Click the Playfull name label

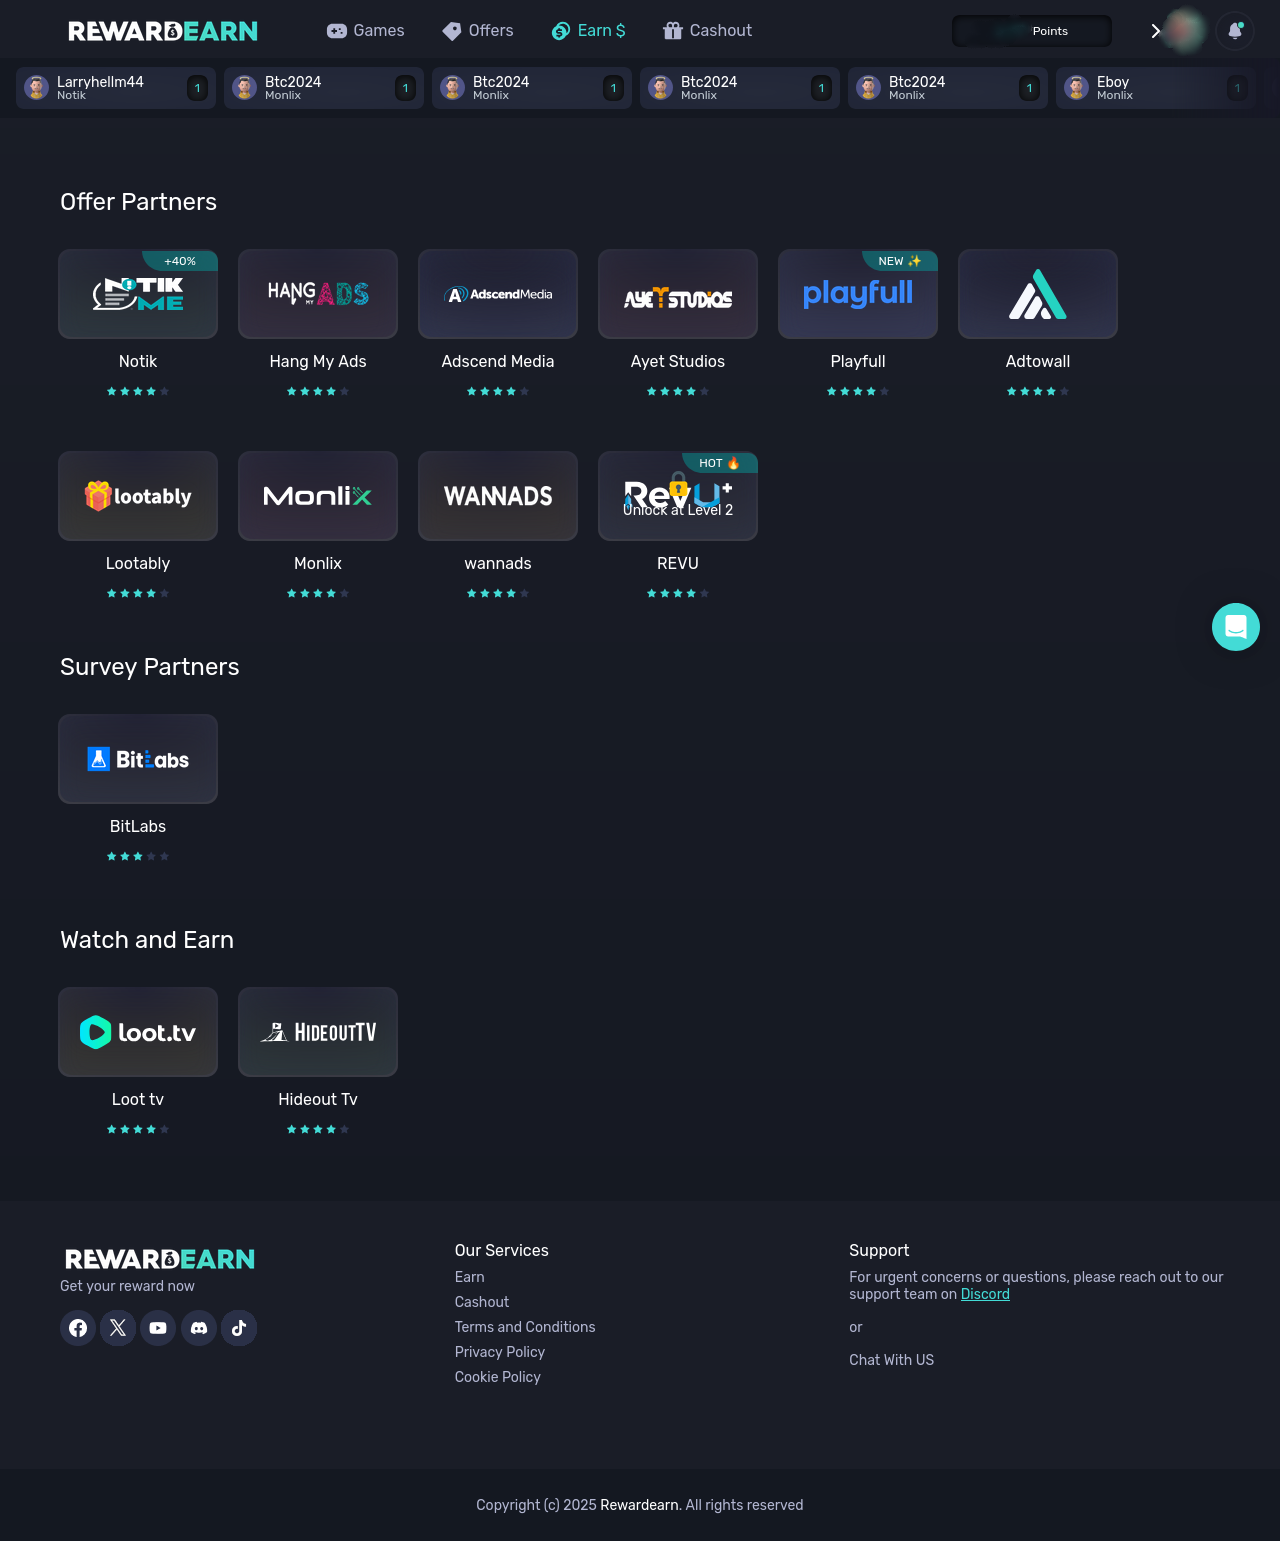tap(858, 361)
